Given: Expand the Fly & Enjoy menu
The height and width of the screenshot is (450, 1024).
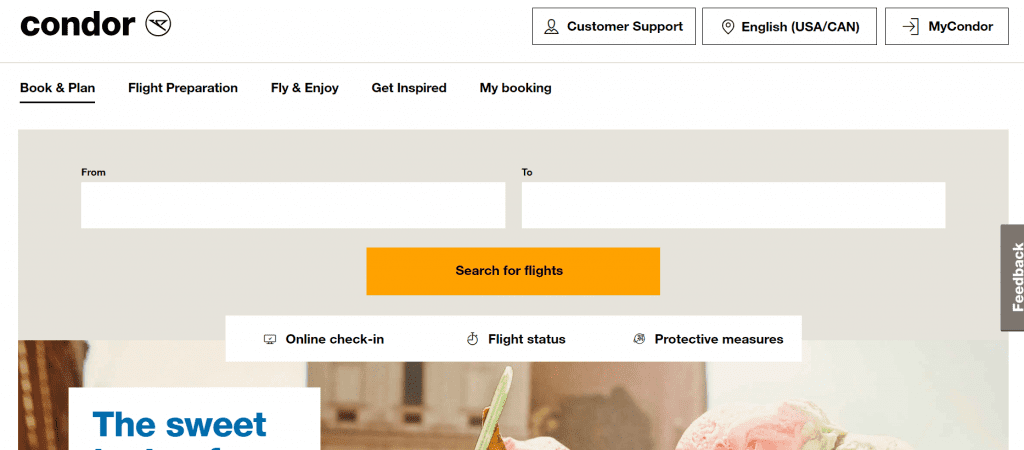Looking at the screenshot, I should click(305, 88).
